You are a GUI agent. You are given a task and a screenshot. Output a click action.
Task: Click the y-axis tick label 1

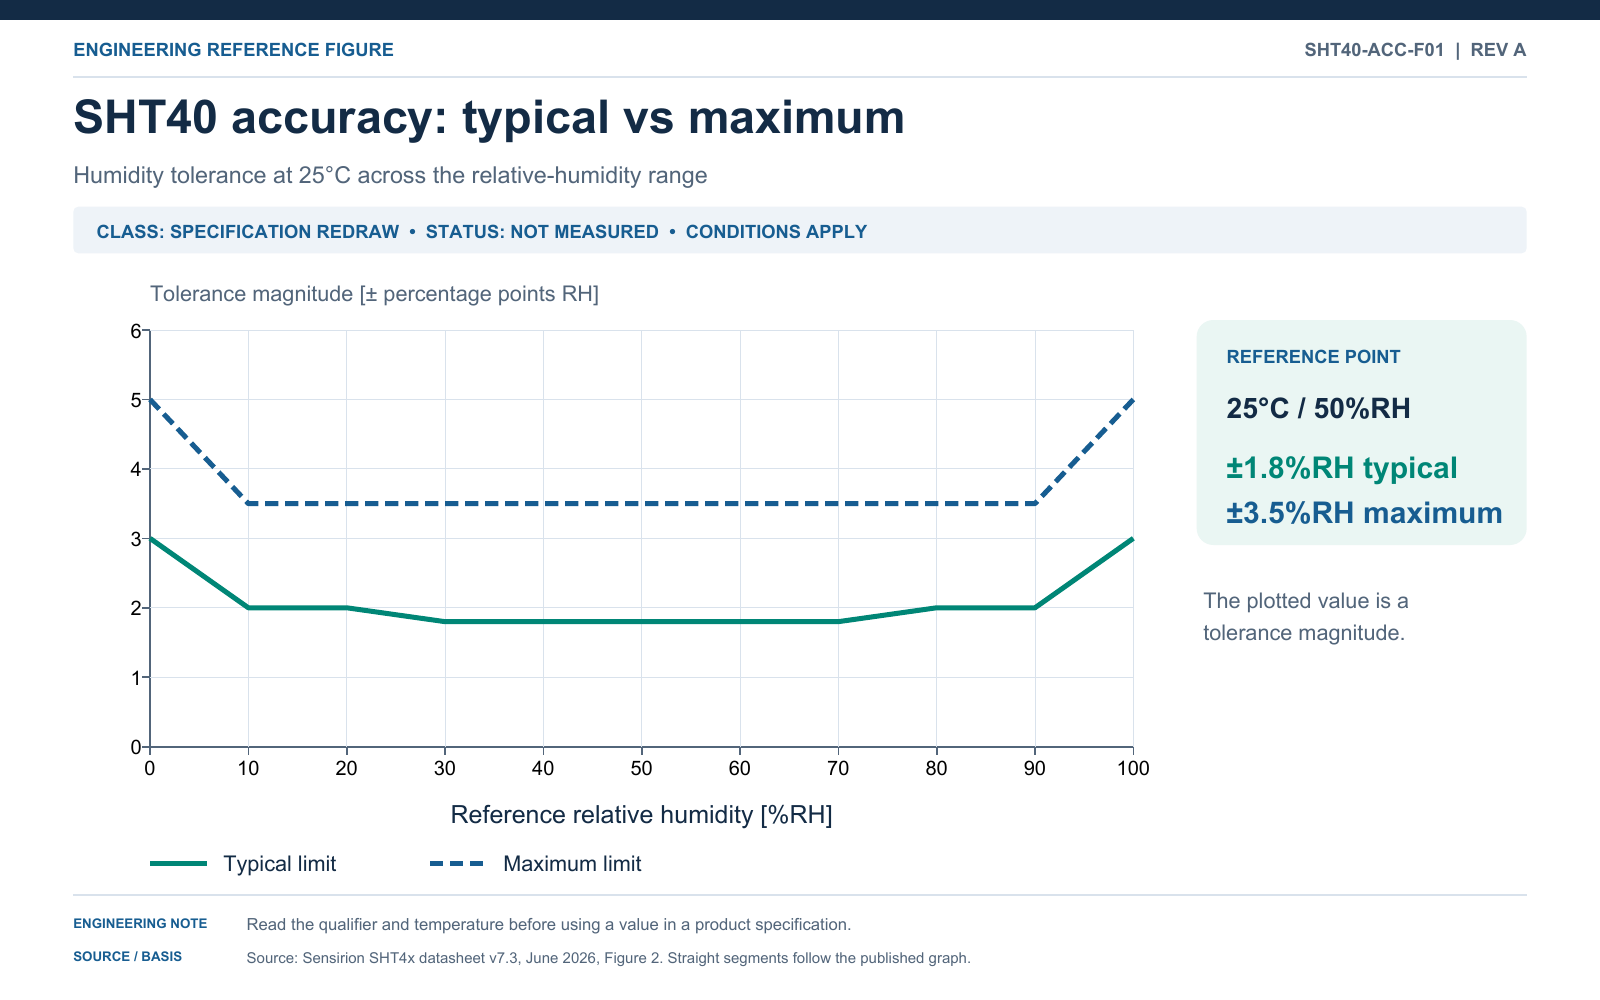tap(136, 678)
